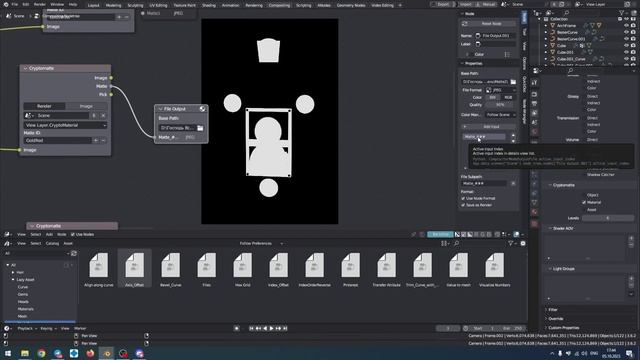Open timeline Playback menu
The height and width of the screenshot is (360, 640).
tap(27, 328)
